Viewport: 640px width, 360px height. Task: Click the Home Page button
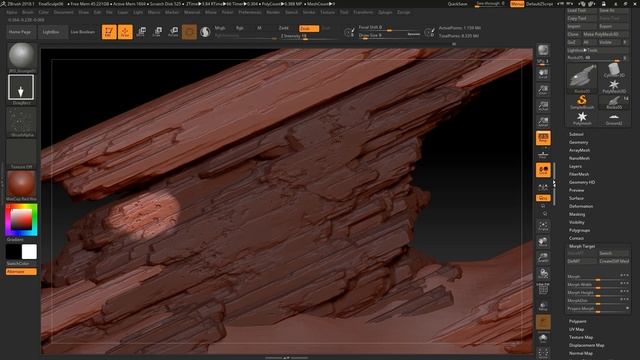[20, 32]
